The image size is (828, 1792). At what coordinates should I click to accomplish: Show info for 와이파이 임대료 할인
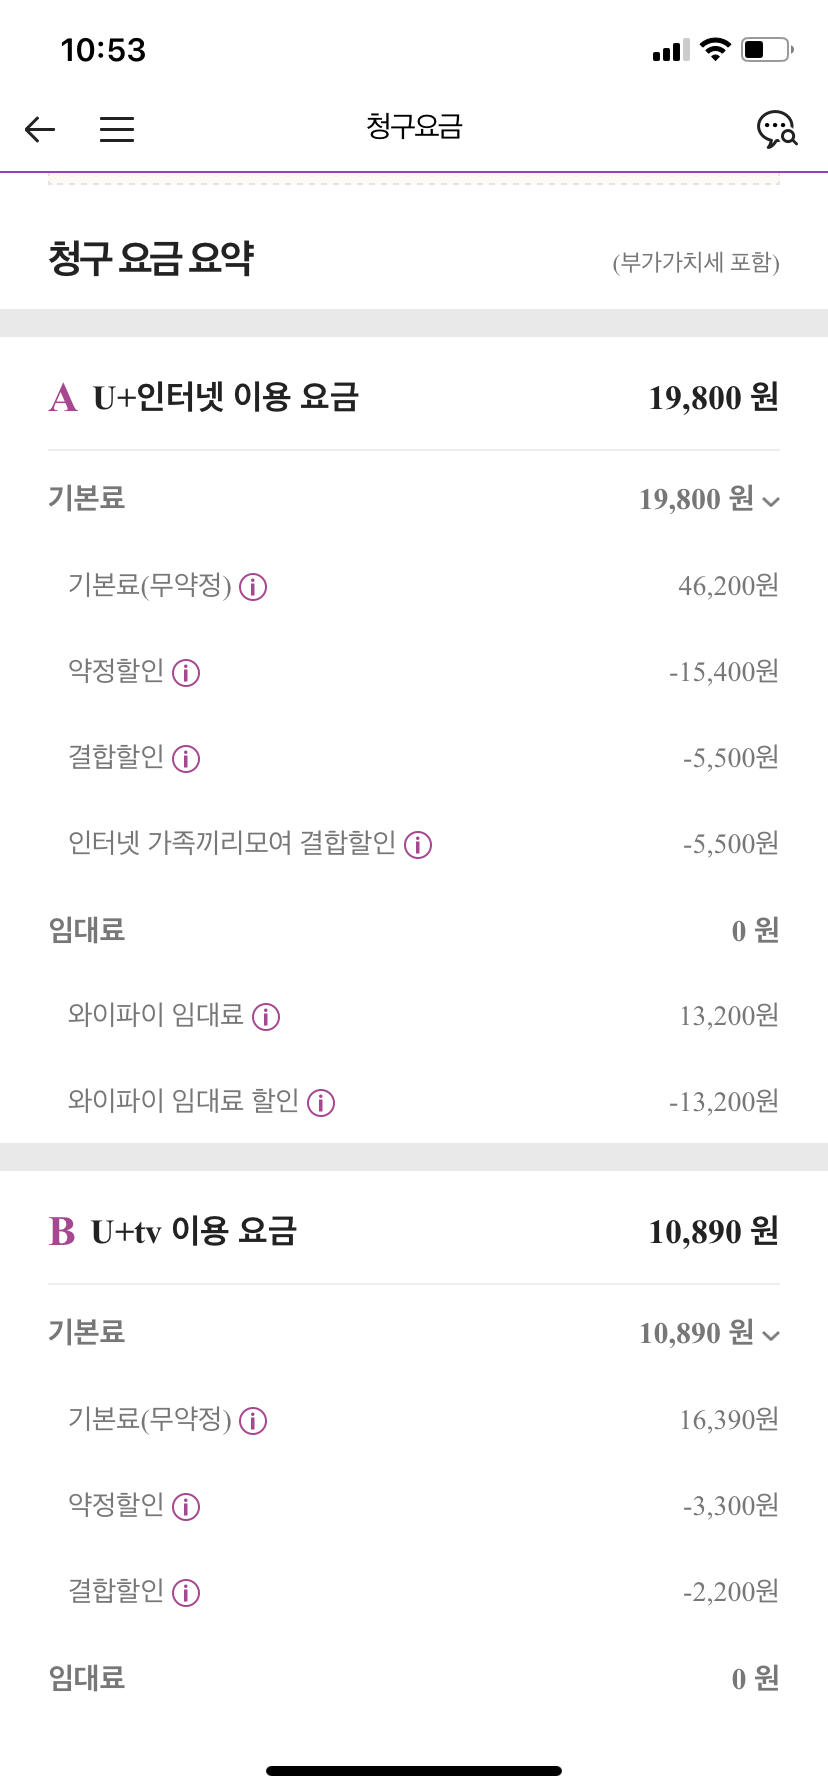click(x=321, y=1103)
